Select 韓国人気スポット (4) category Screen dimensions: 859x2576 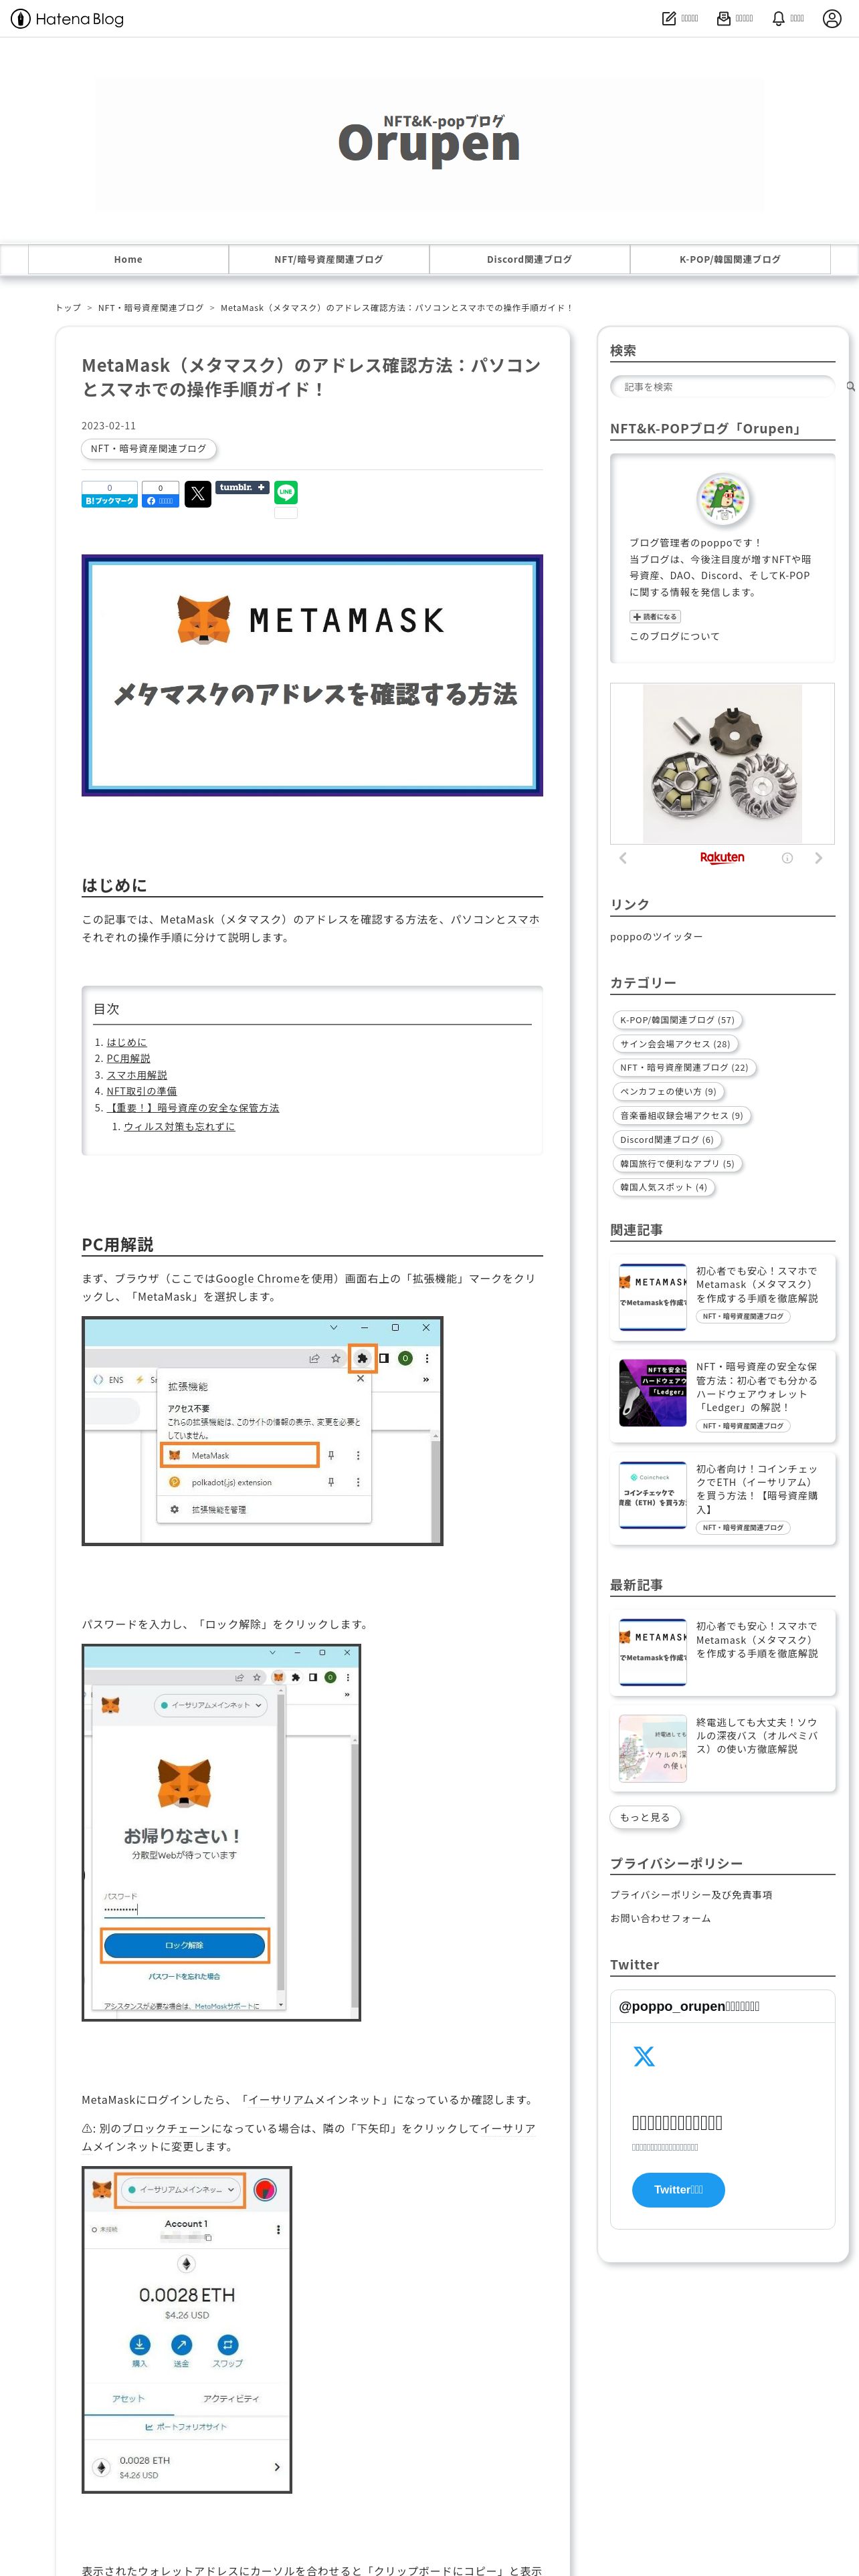[x=663, y=1188]
